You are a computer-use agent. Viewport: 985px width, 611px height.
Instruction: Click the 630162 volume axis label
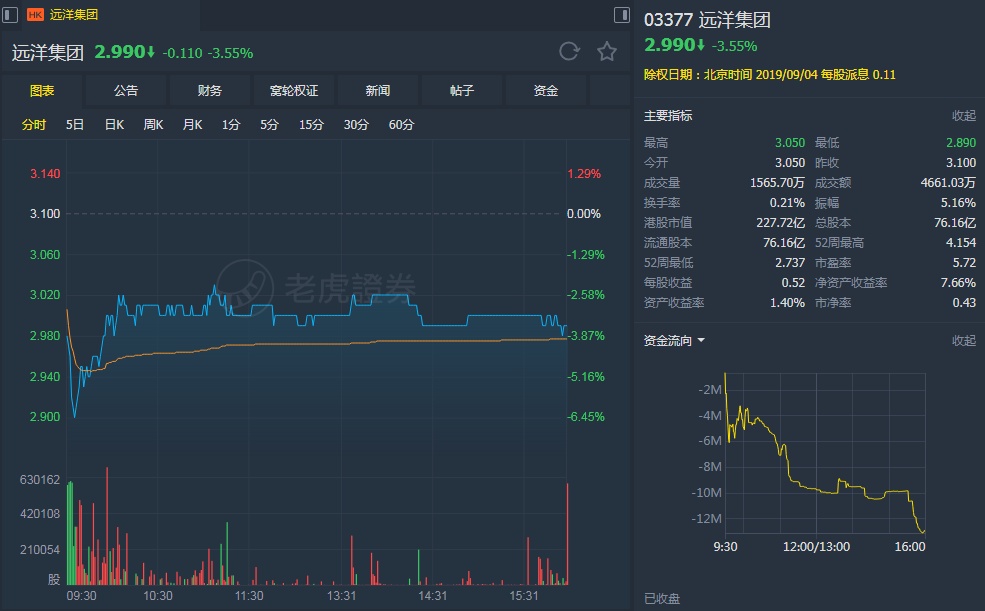pyautogui.click(x=40, y=480)
